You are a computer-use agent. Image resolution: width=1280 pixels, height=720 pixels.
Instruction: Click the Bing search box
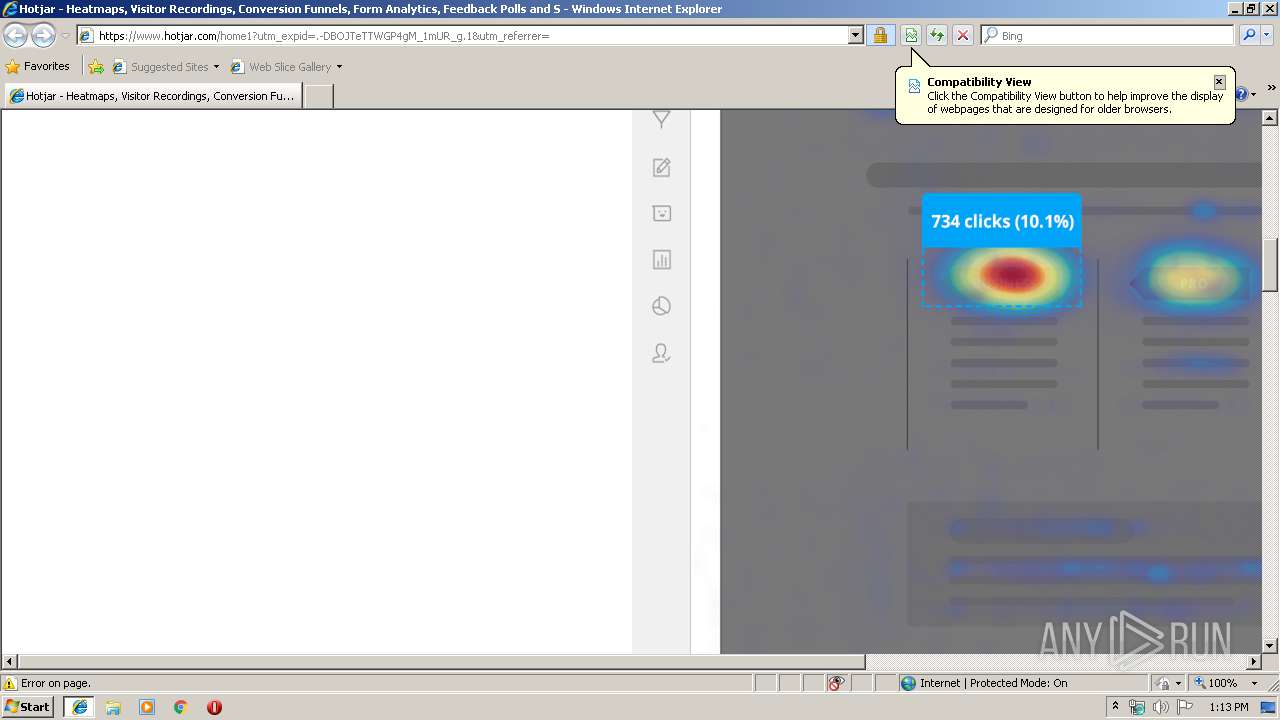1107,35
